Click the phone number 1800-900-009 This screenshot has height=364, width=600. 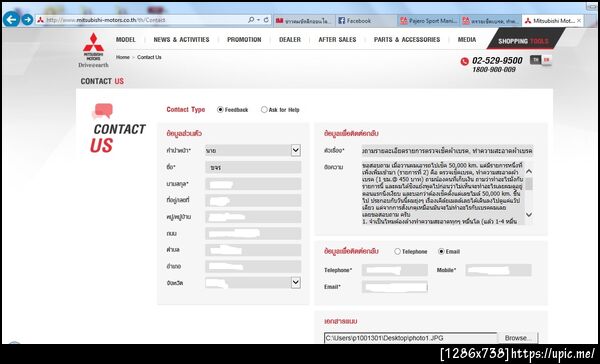[494, 70]
